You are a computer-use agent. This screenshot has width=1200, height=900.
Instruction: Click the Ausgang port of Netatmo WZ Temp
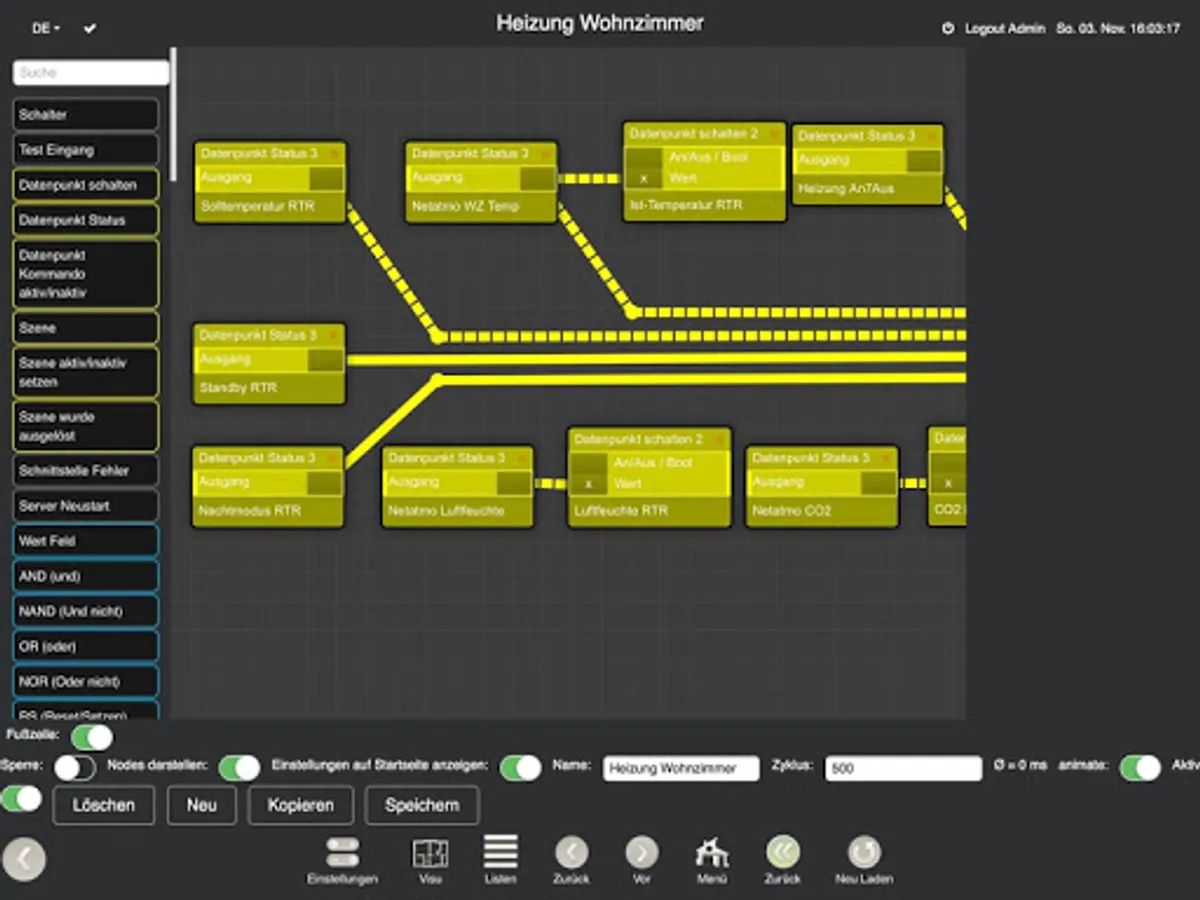[x=537, y=179]
